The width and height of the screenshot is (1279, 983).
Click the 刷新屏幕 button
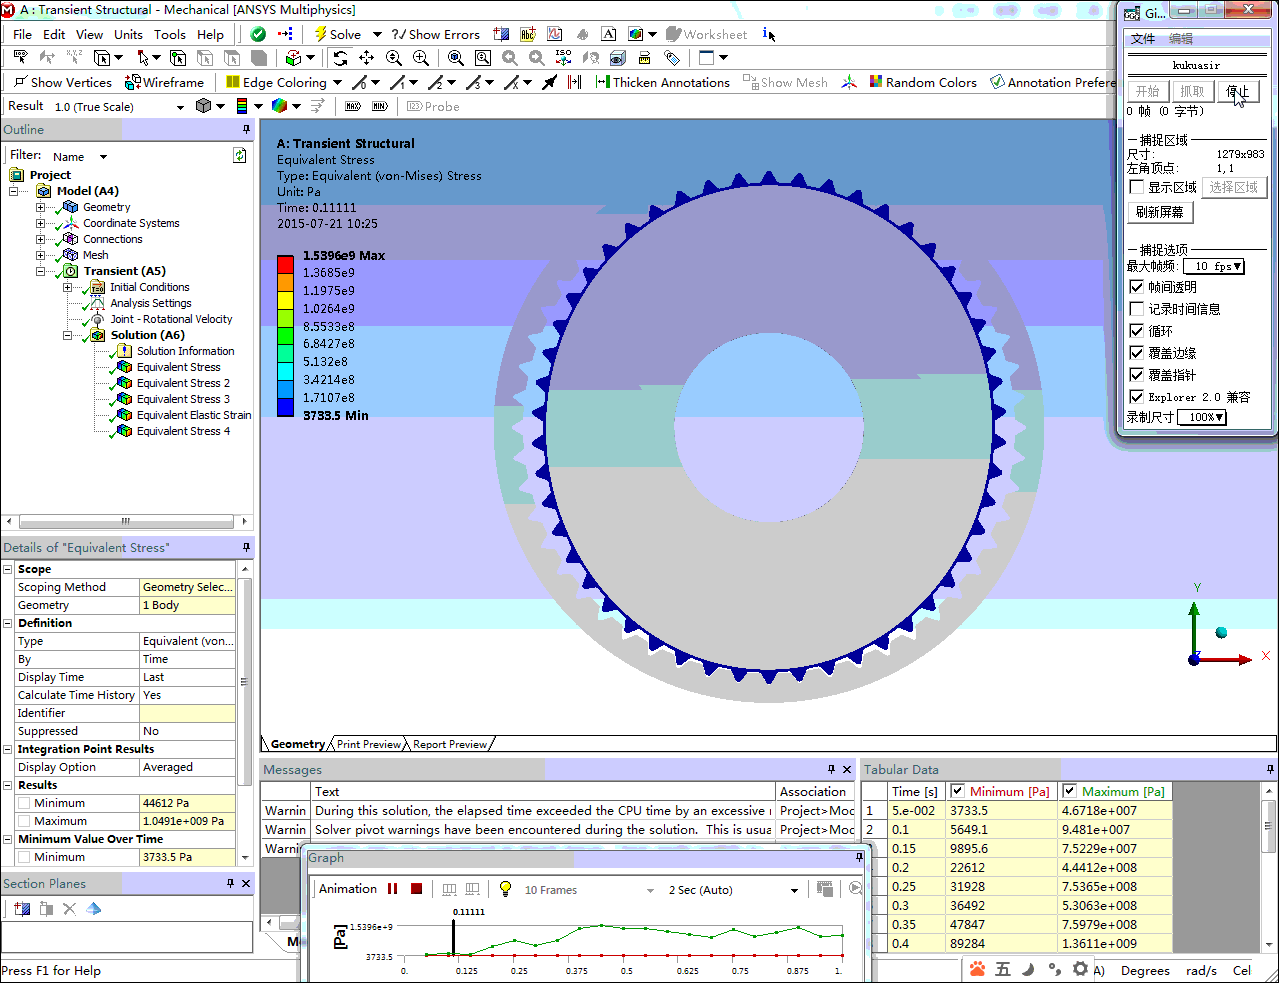coord(1160,212)
